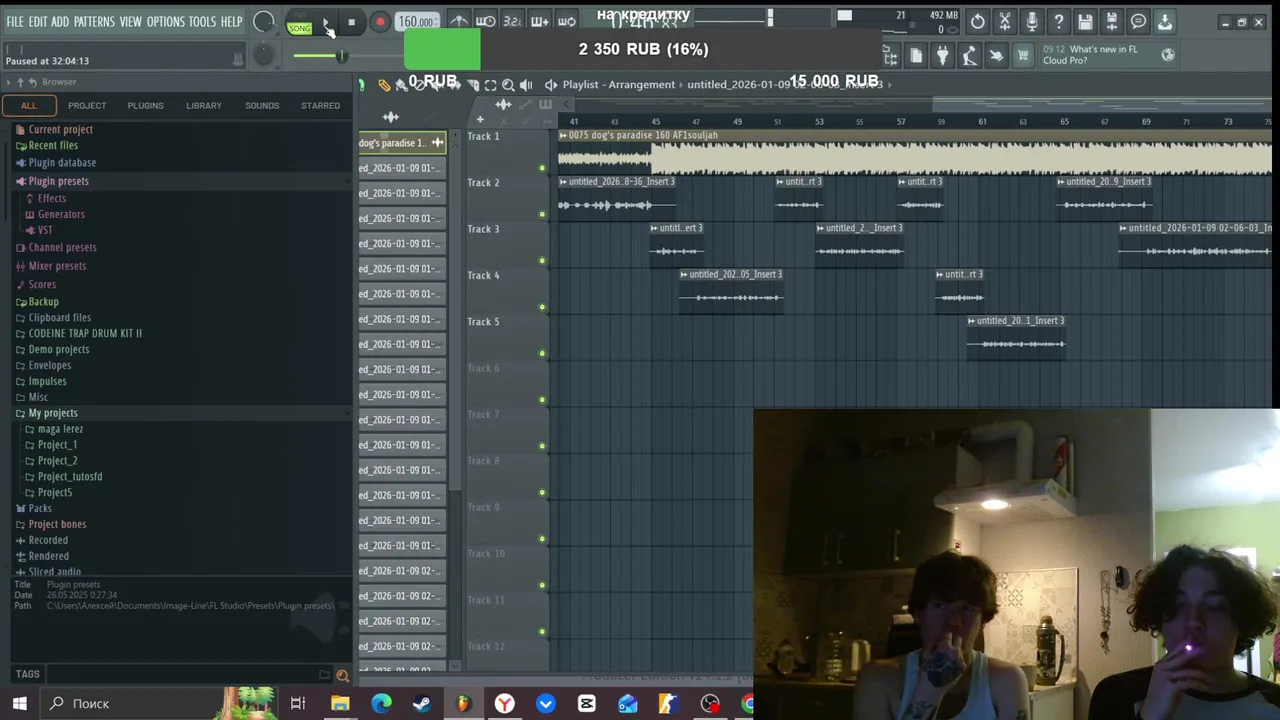1280x720 pixels.
Task: Stop playback with the stop button
Action: [x=351, y=22]
